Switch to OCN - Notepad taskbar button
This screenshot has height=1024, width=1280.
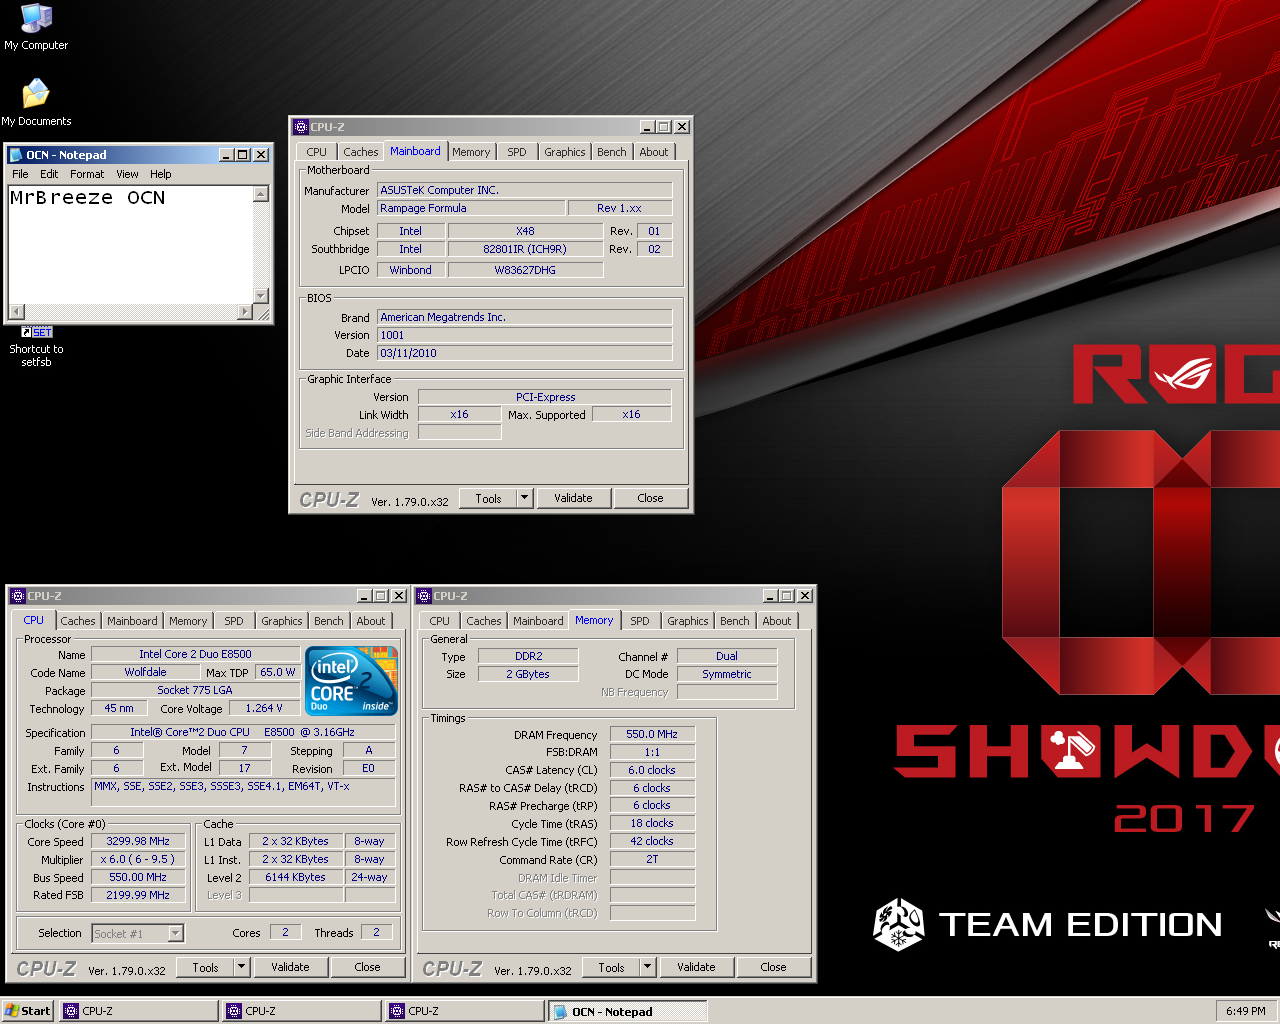click(x=628, y=1011)
